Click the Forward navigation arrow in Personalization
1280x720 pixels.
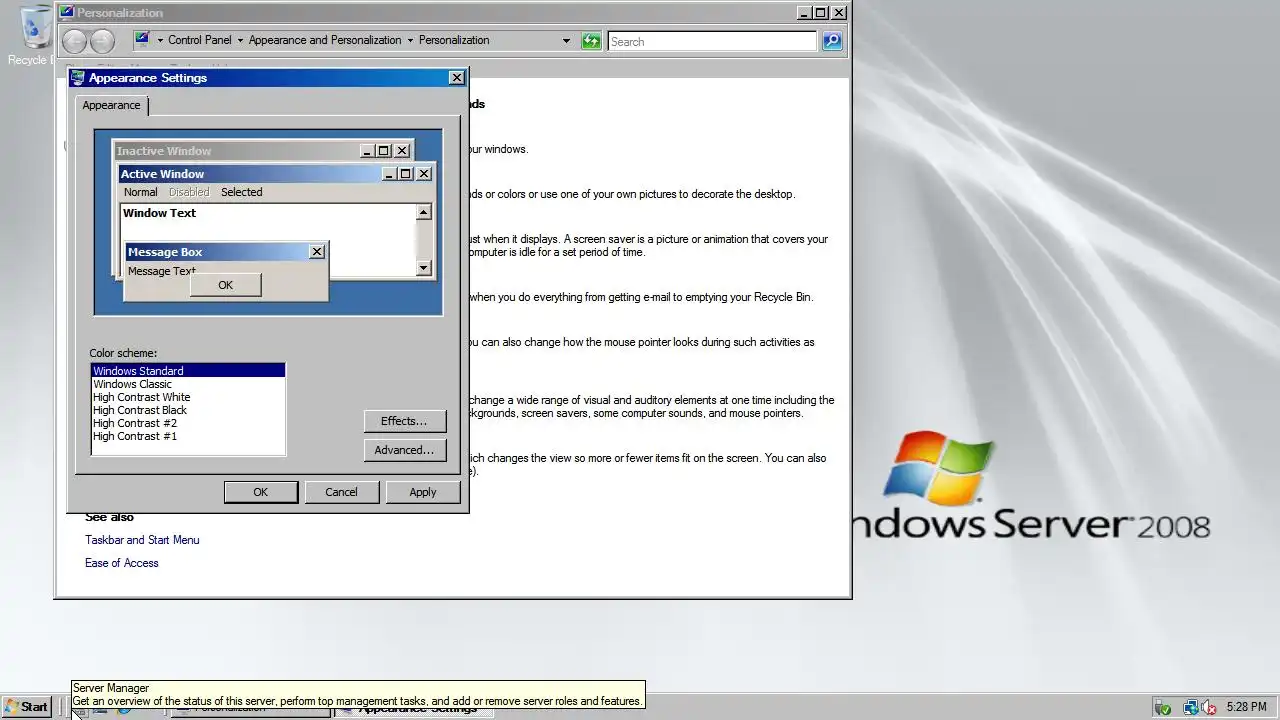click(x=102, y=41)
